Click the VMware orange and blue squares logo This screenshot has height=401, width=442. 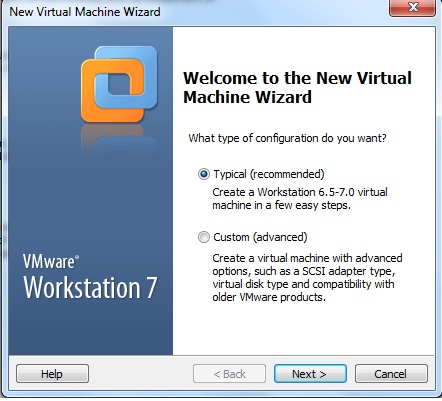click(x=119, y=84)
